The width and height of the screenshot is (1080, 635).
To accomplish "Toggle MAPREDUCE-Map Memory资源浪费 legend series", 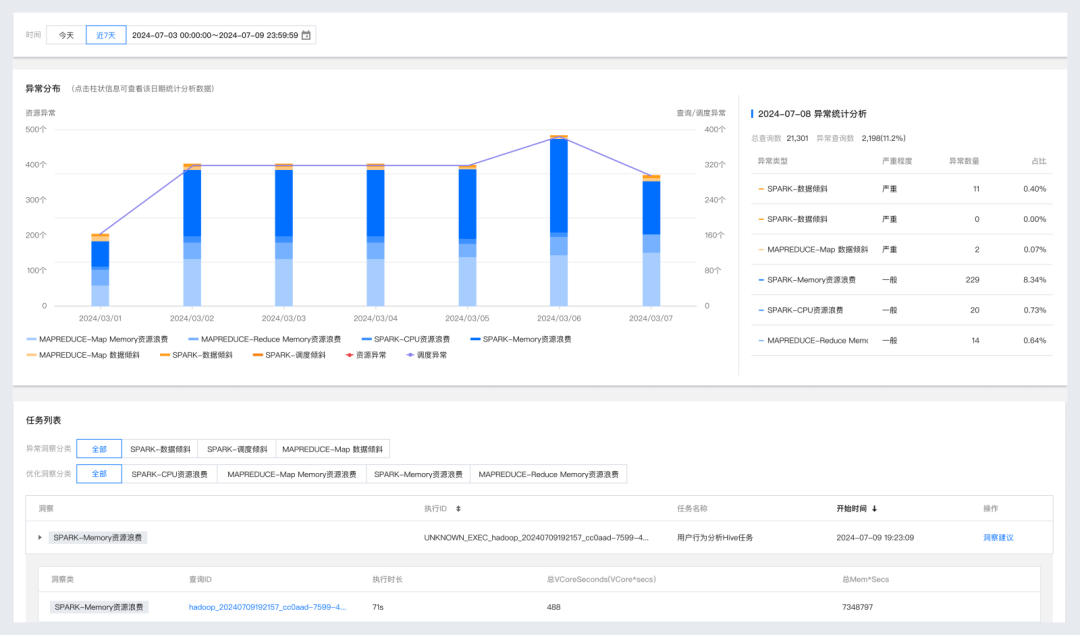I will click(x=97, y=339).
